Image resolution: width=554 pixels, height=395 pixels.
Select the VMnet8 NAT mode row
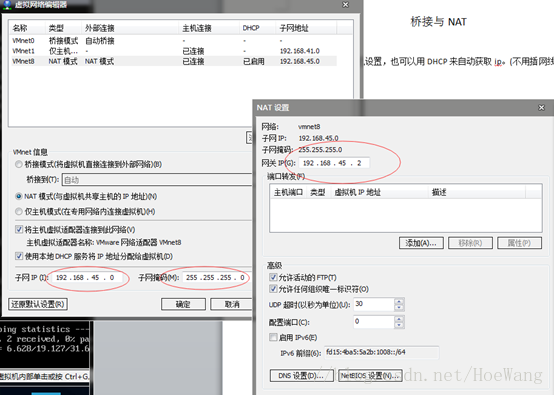click(174, 61)
